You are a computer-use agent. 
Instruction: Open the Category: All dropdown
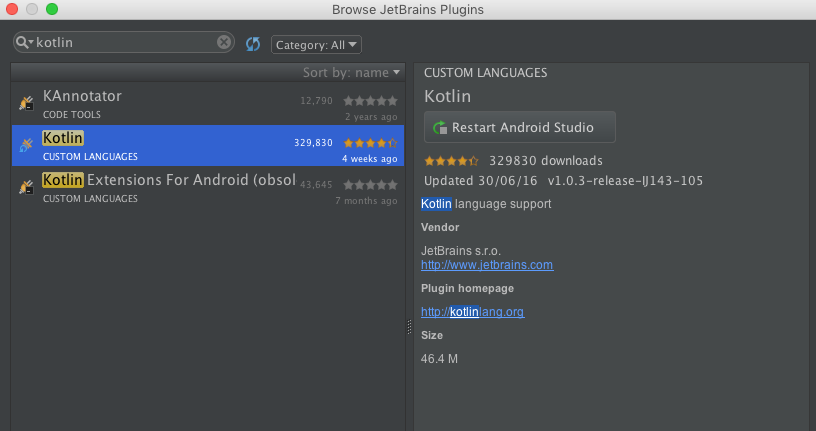[316, 45]
